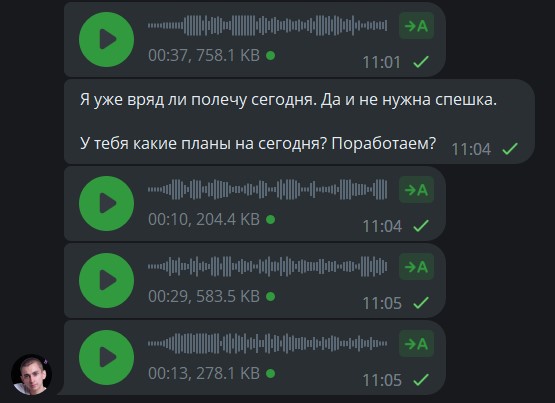Click the unplayed dot on 00:13 message
Viewport: 555px width, 403px height.
pos(270,373)
